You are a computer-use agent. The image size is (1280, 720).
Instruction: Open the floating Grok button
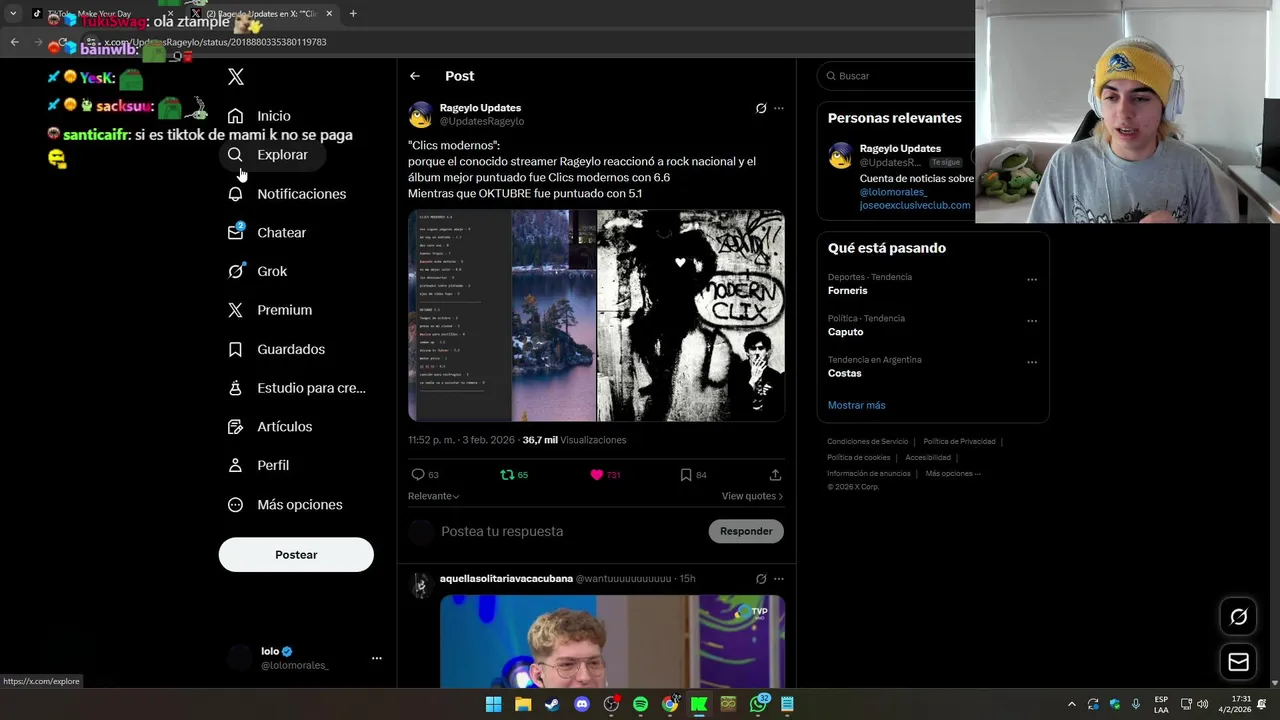coord(1238,617)
